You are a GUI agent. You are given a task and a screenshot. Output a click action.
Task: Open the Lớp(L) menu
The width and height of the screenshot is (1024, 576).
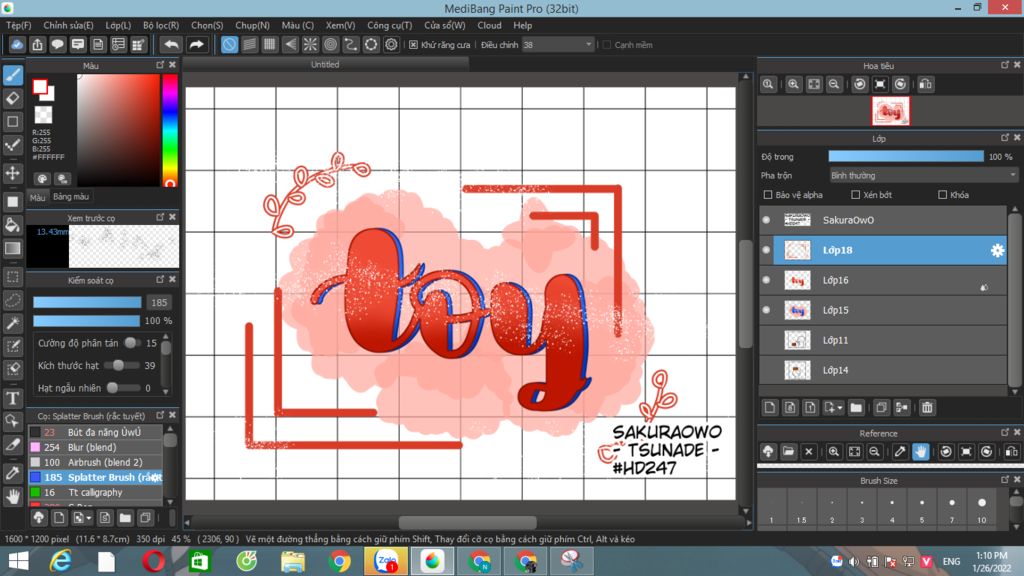click(118, 25)
